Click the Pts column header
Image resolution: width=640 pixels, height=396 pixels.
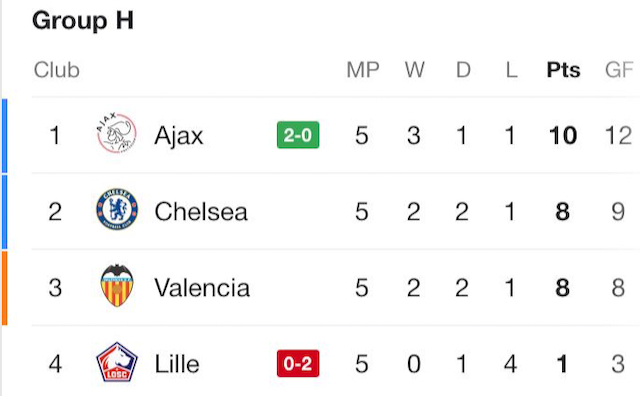tap(563, 70)
